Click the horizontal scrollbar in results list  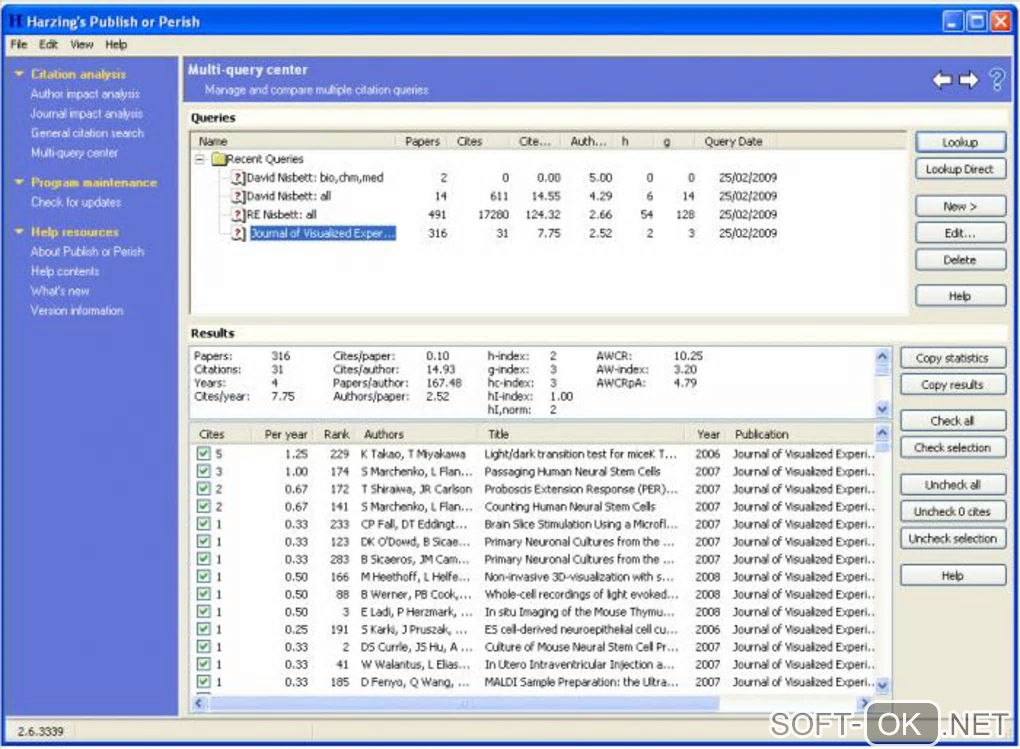tap(460, 703)
